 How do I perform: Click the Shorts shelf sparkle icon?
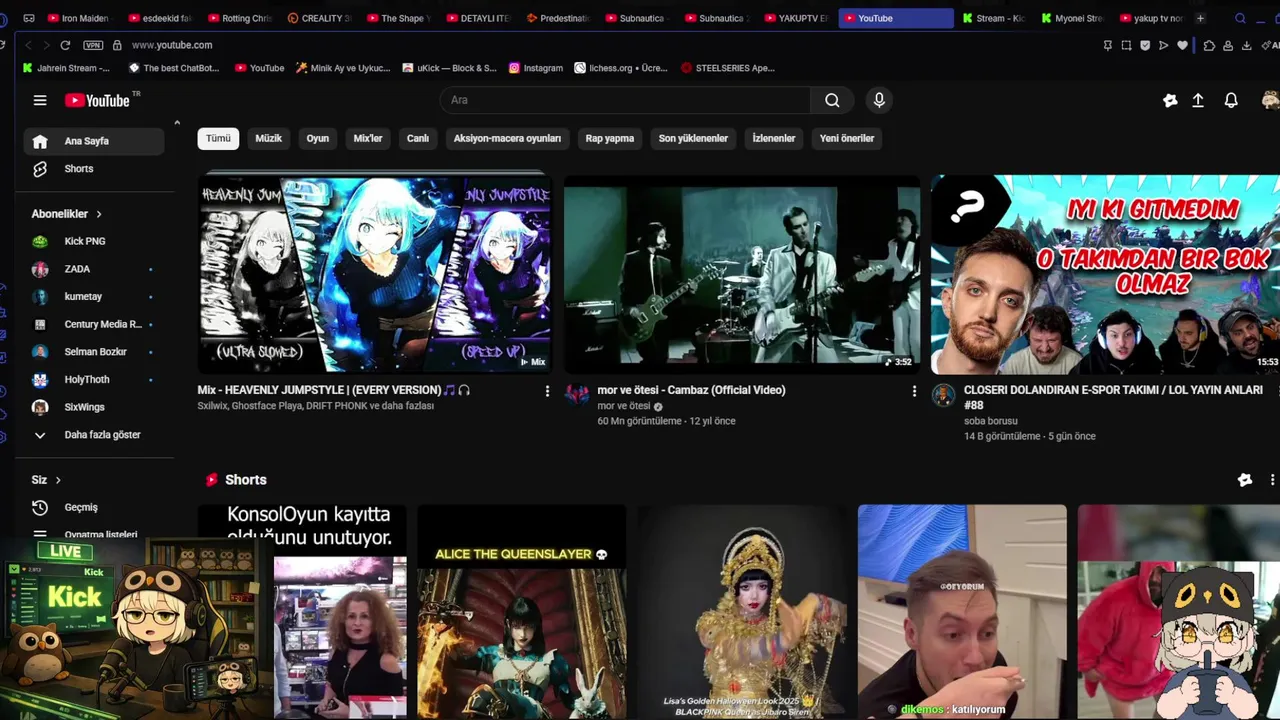[x=1245, y=480]
